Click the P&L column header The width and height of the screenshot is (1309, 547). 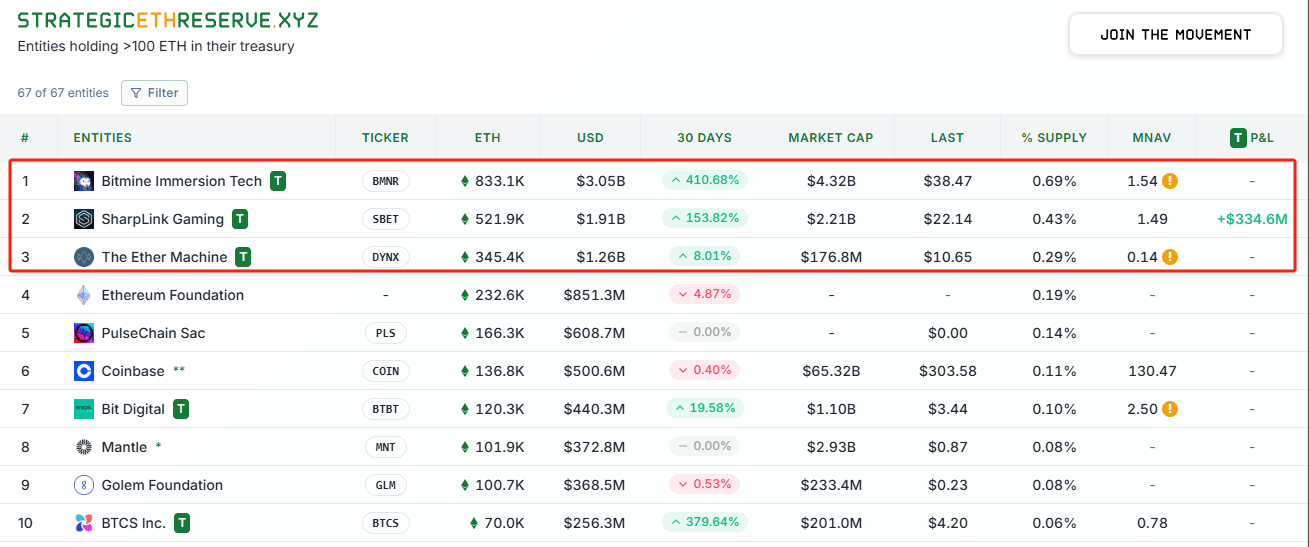click(x=1252, y=138)
